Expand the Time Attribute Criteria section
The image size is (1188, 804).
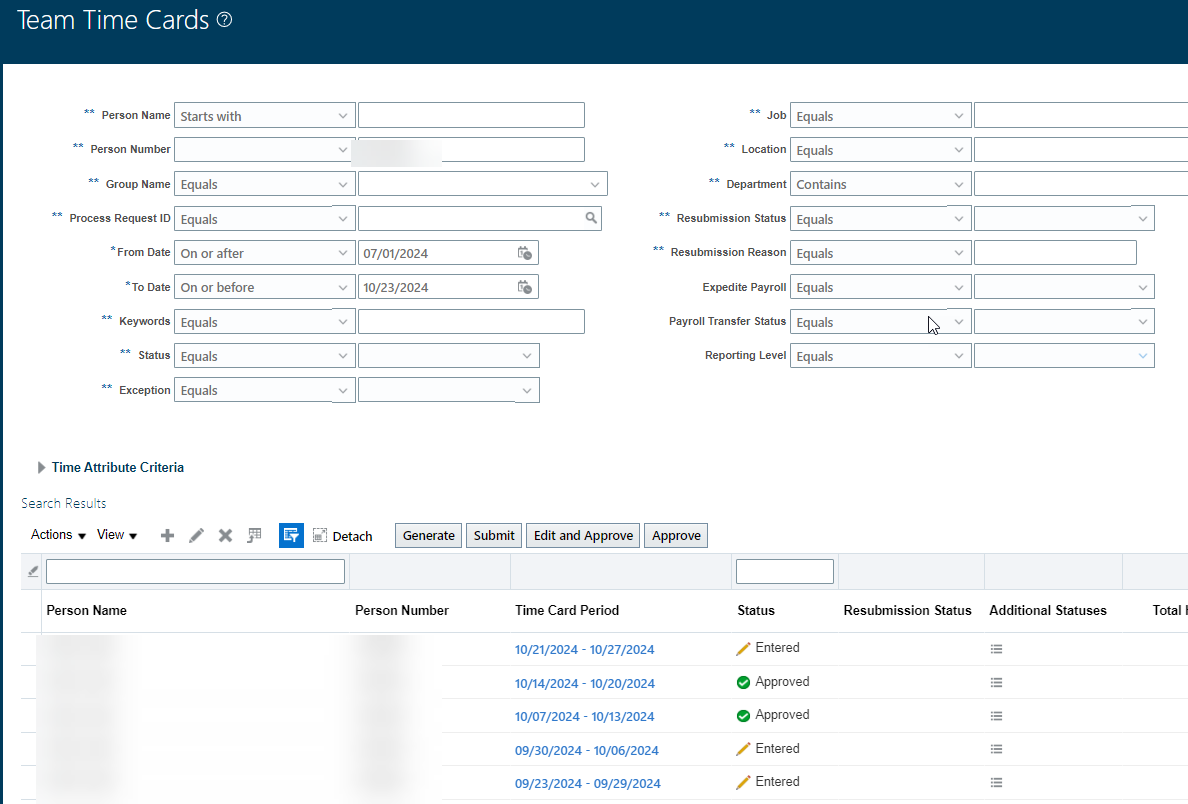(x=41, y=467)
